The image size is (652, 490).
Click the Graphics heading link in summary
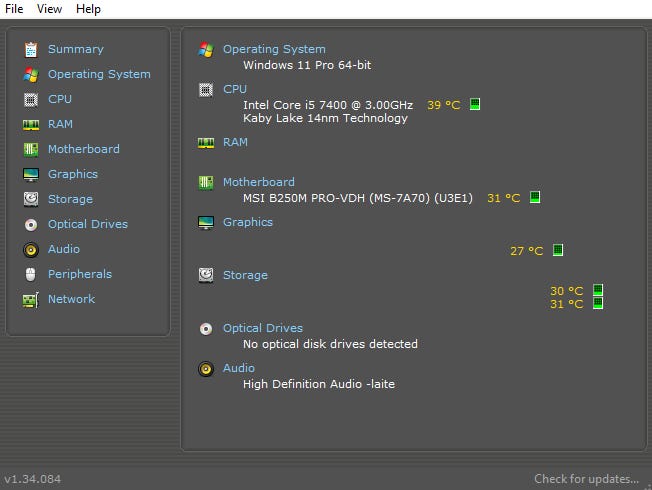(248, 222)
